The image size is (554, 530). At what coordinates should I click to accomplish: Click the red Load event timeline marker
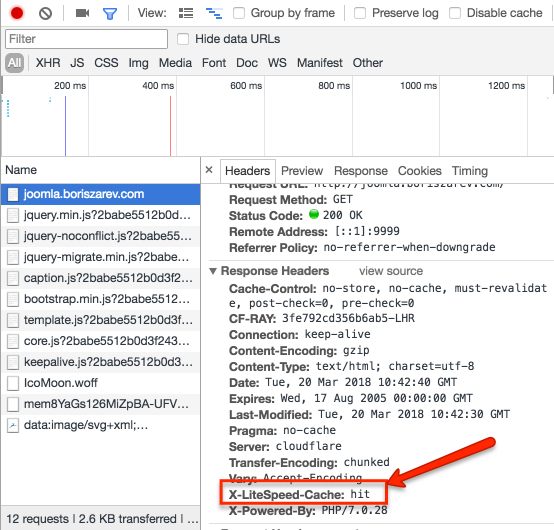[x=170, y=126]
